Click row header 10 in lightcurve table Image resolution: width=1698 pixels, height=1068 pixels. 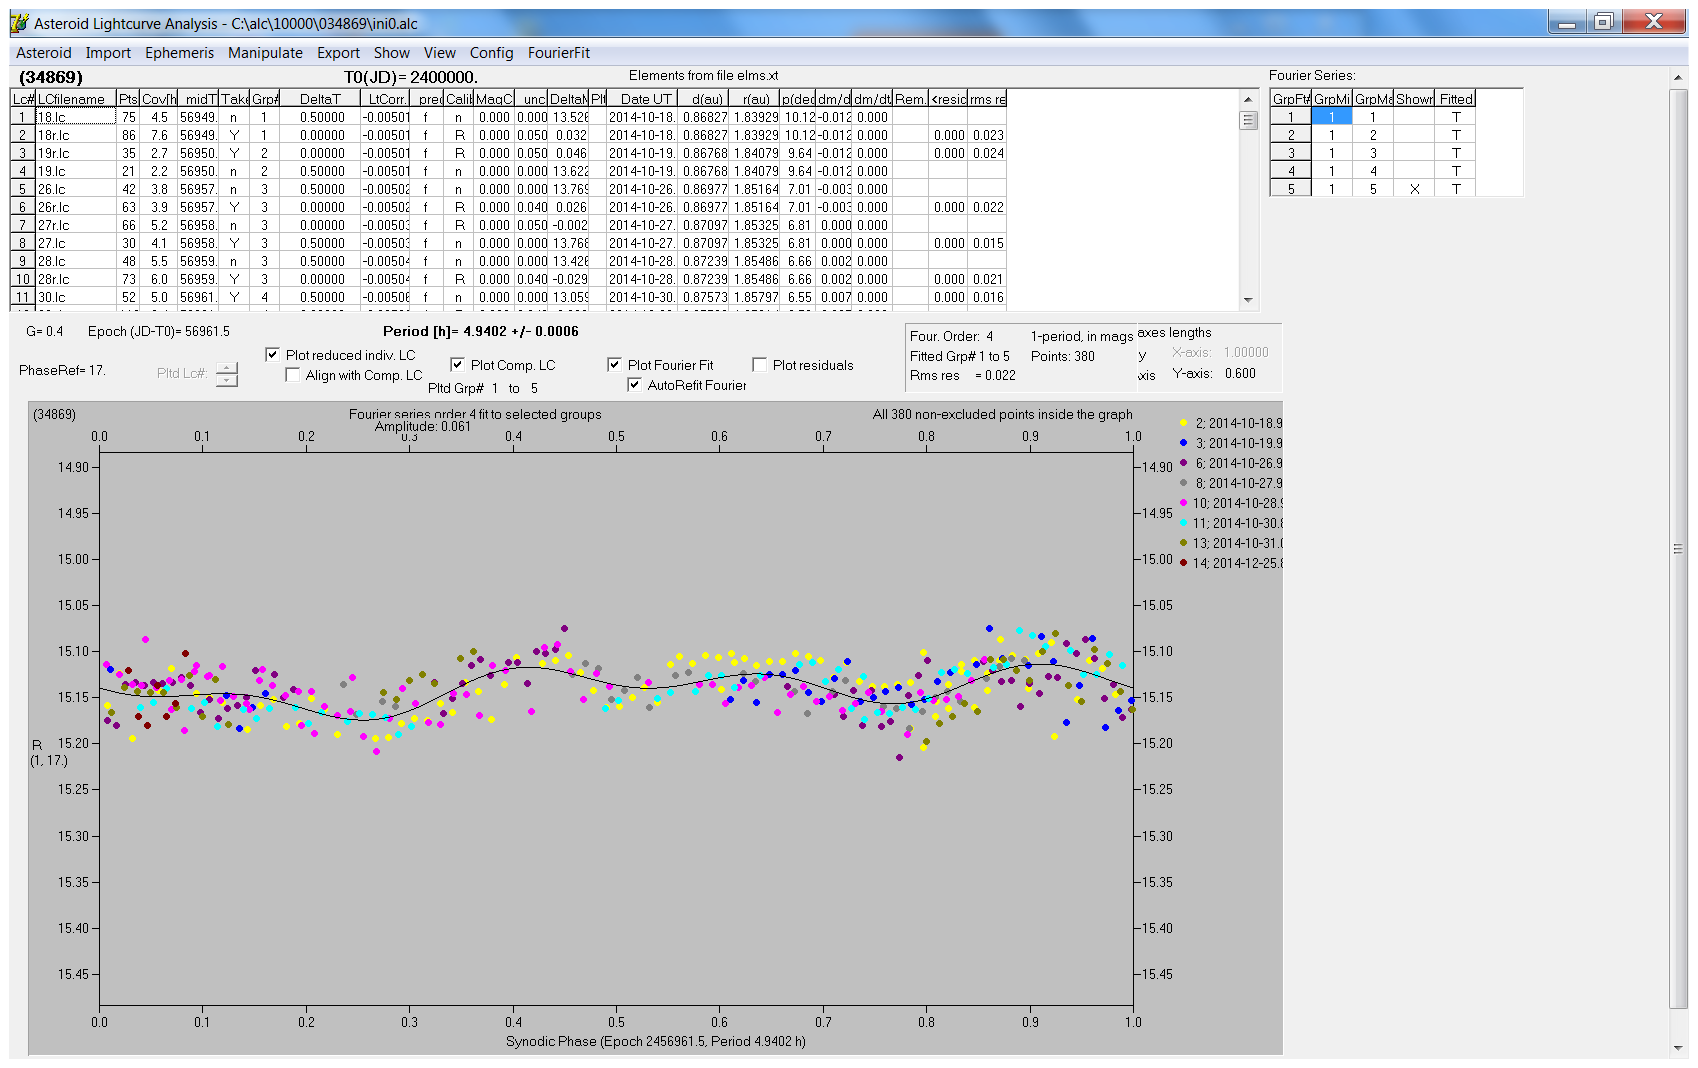tap(23, 279)
